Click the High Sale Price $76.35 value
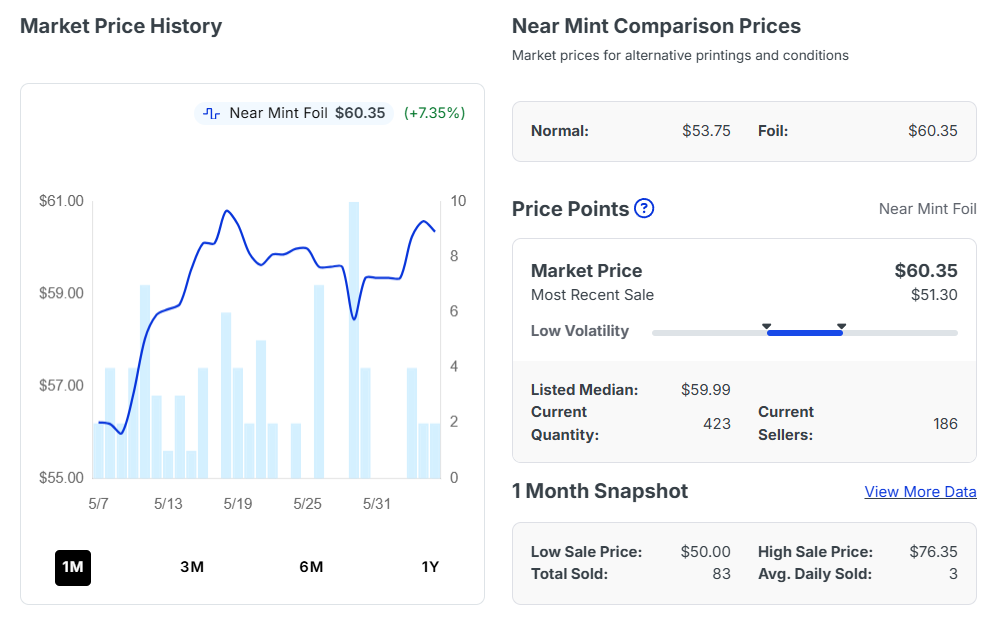The height and width of the screenshot is (620, 996). pyautogui.click(x=933, y=551)
